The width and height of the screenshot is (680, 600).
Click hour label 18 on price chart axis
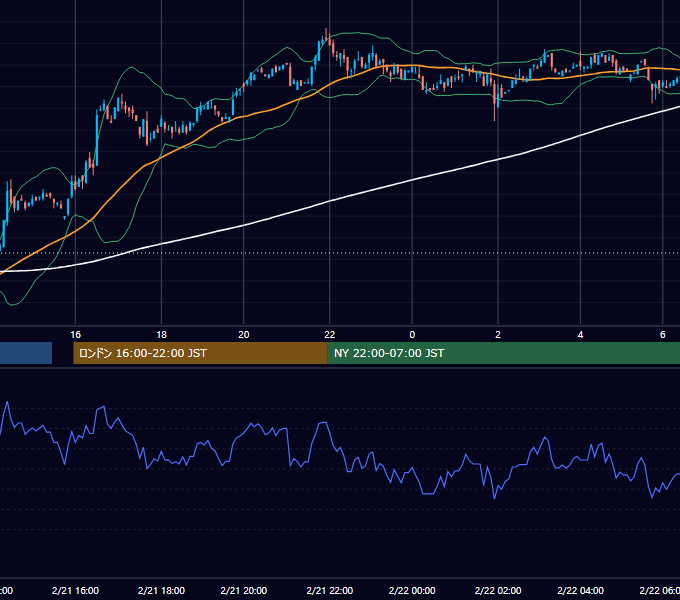tap(161, 334)
